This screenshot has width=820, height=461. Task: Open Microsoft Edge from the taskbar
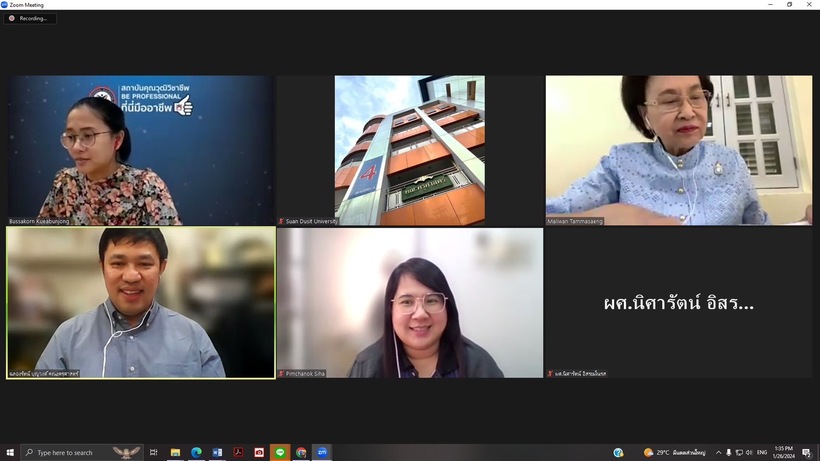point(196,453)
